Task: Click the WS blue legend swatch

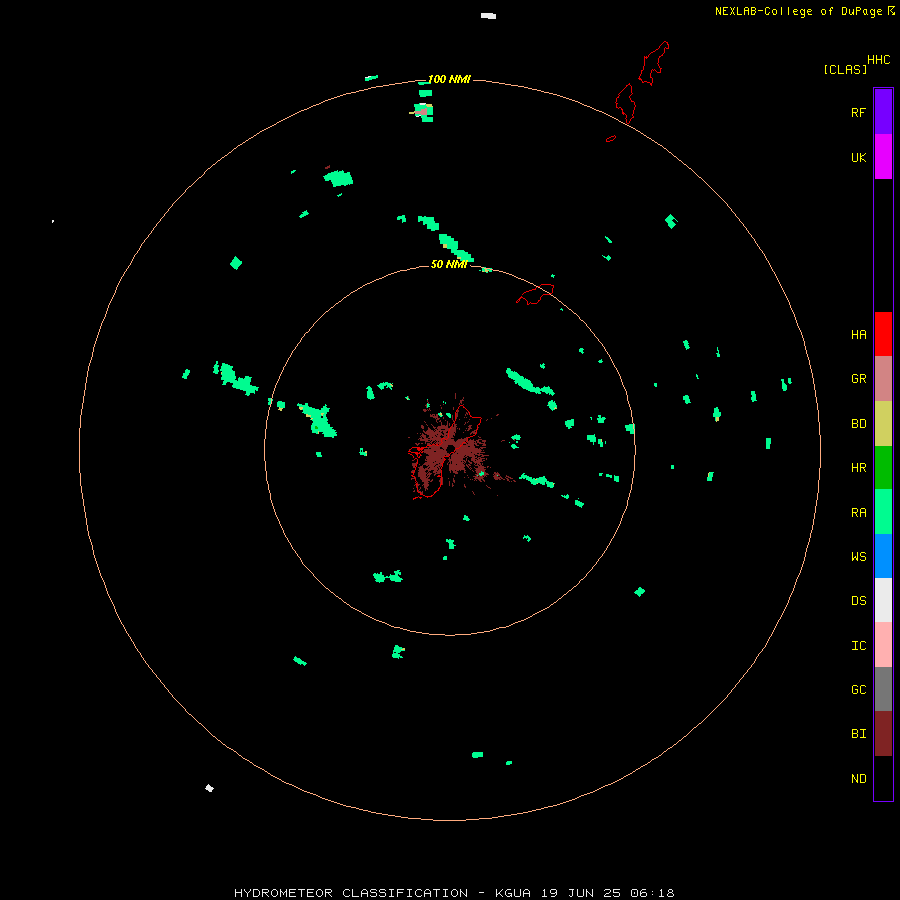Action: [883, 556]
